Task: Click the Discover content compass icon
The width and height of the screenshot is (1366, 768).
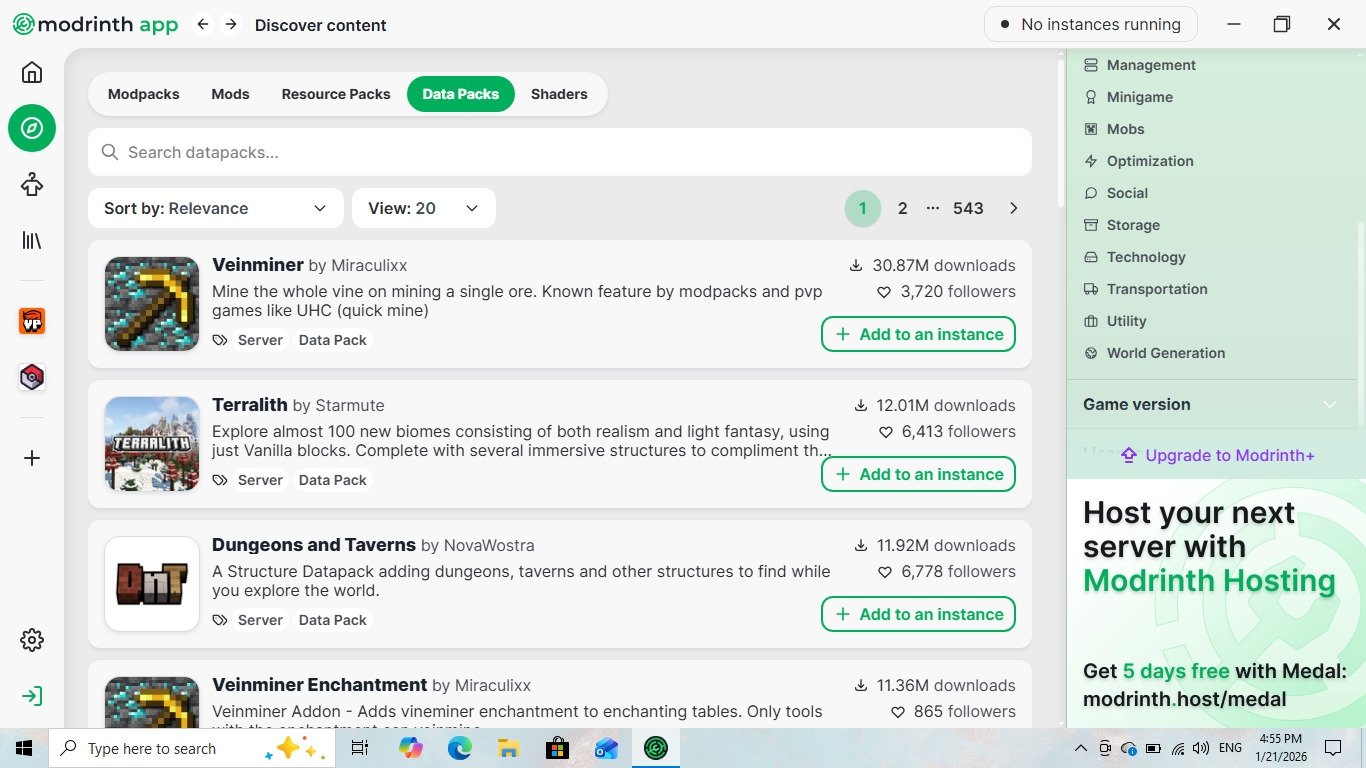Action: coord(32,128)
